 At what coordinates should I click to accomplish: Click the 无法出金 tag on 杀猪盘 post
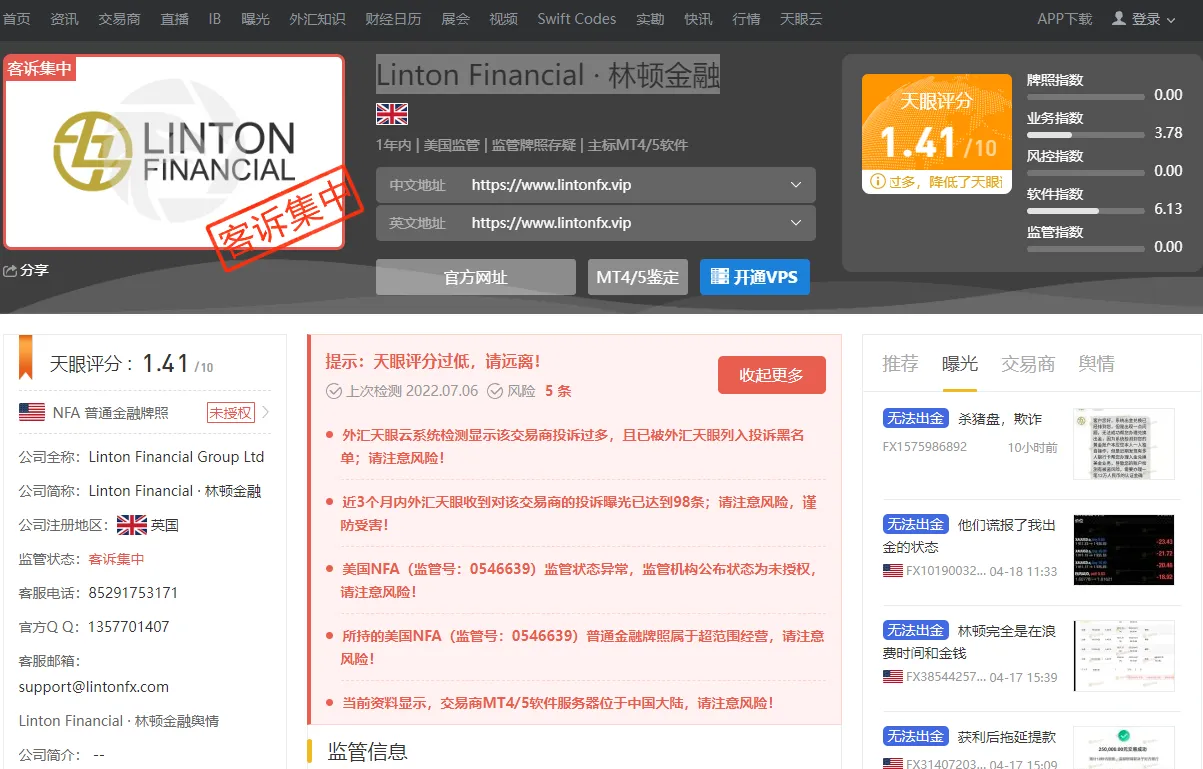pos(915,418)
